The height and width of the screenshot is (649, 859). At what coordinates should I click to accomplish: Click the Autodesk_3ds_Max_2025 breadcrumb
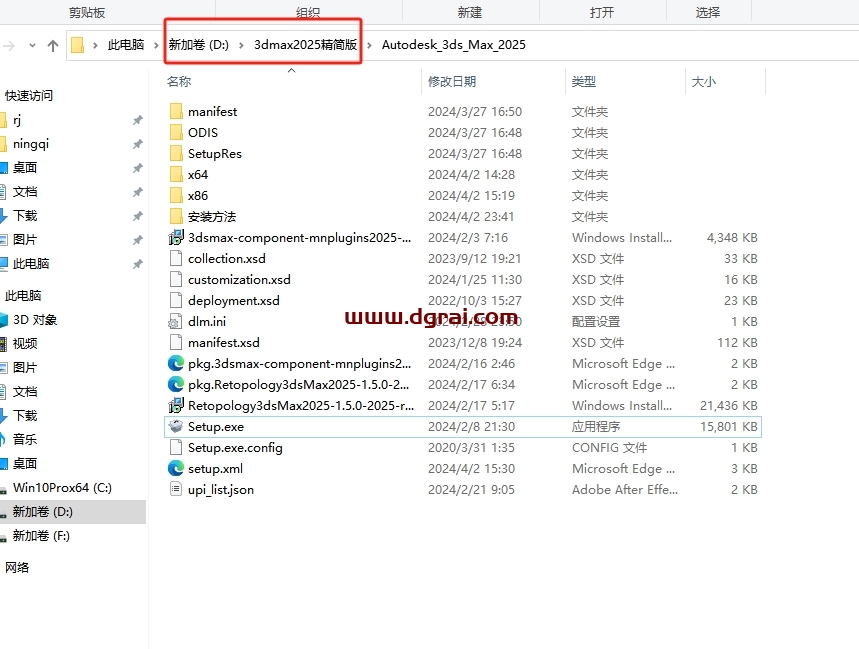(x=454, y=45)
